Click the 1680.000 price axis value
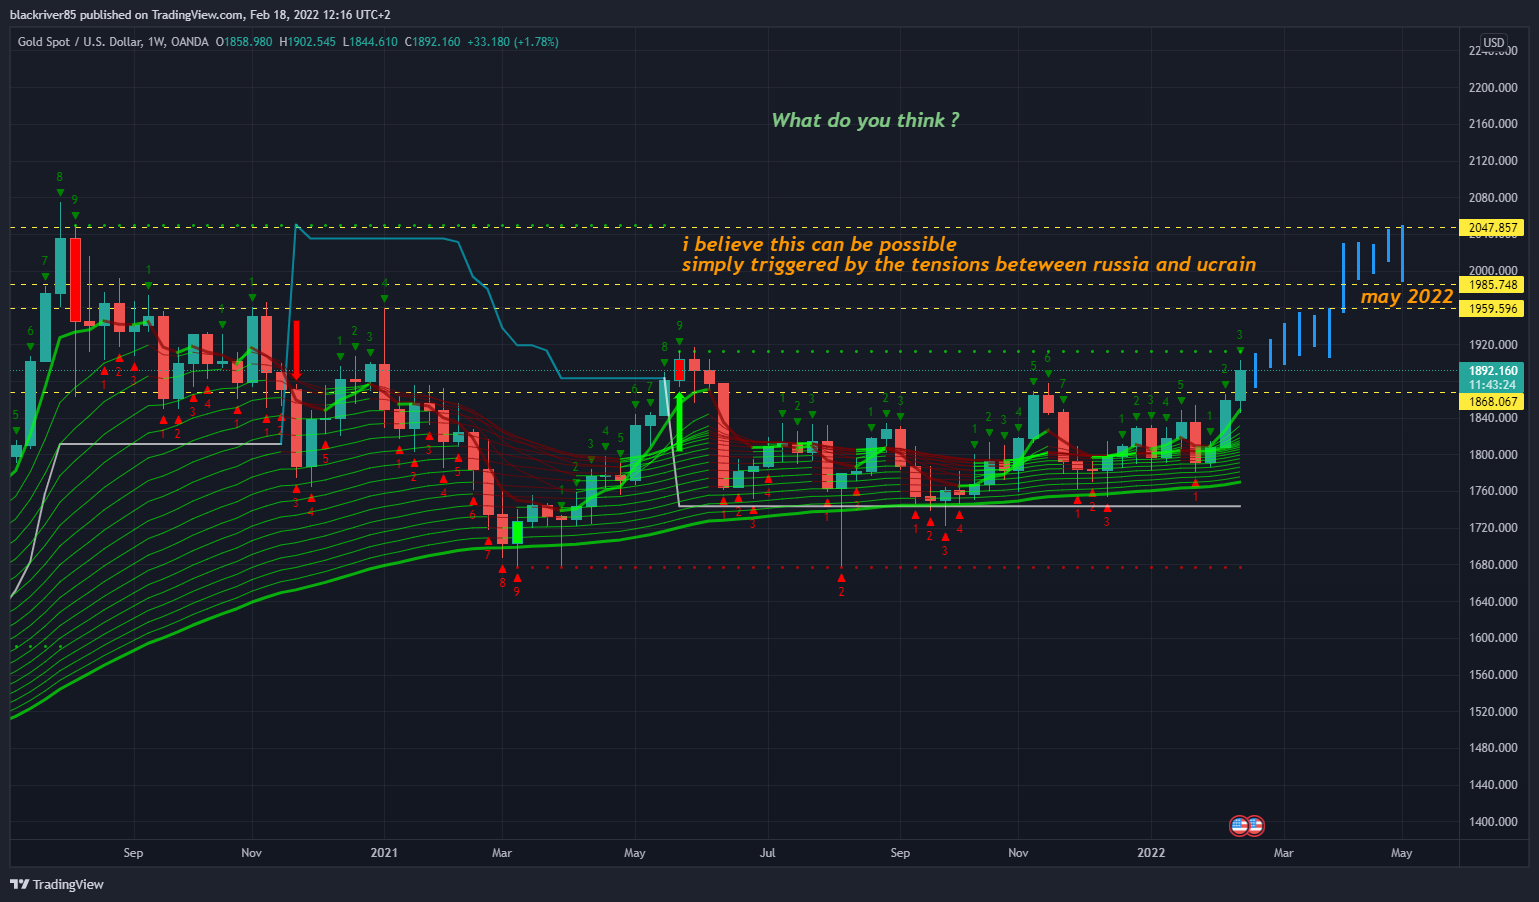The height and width of the screenshot is (902, 1539). click(1492, 565)
